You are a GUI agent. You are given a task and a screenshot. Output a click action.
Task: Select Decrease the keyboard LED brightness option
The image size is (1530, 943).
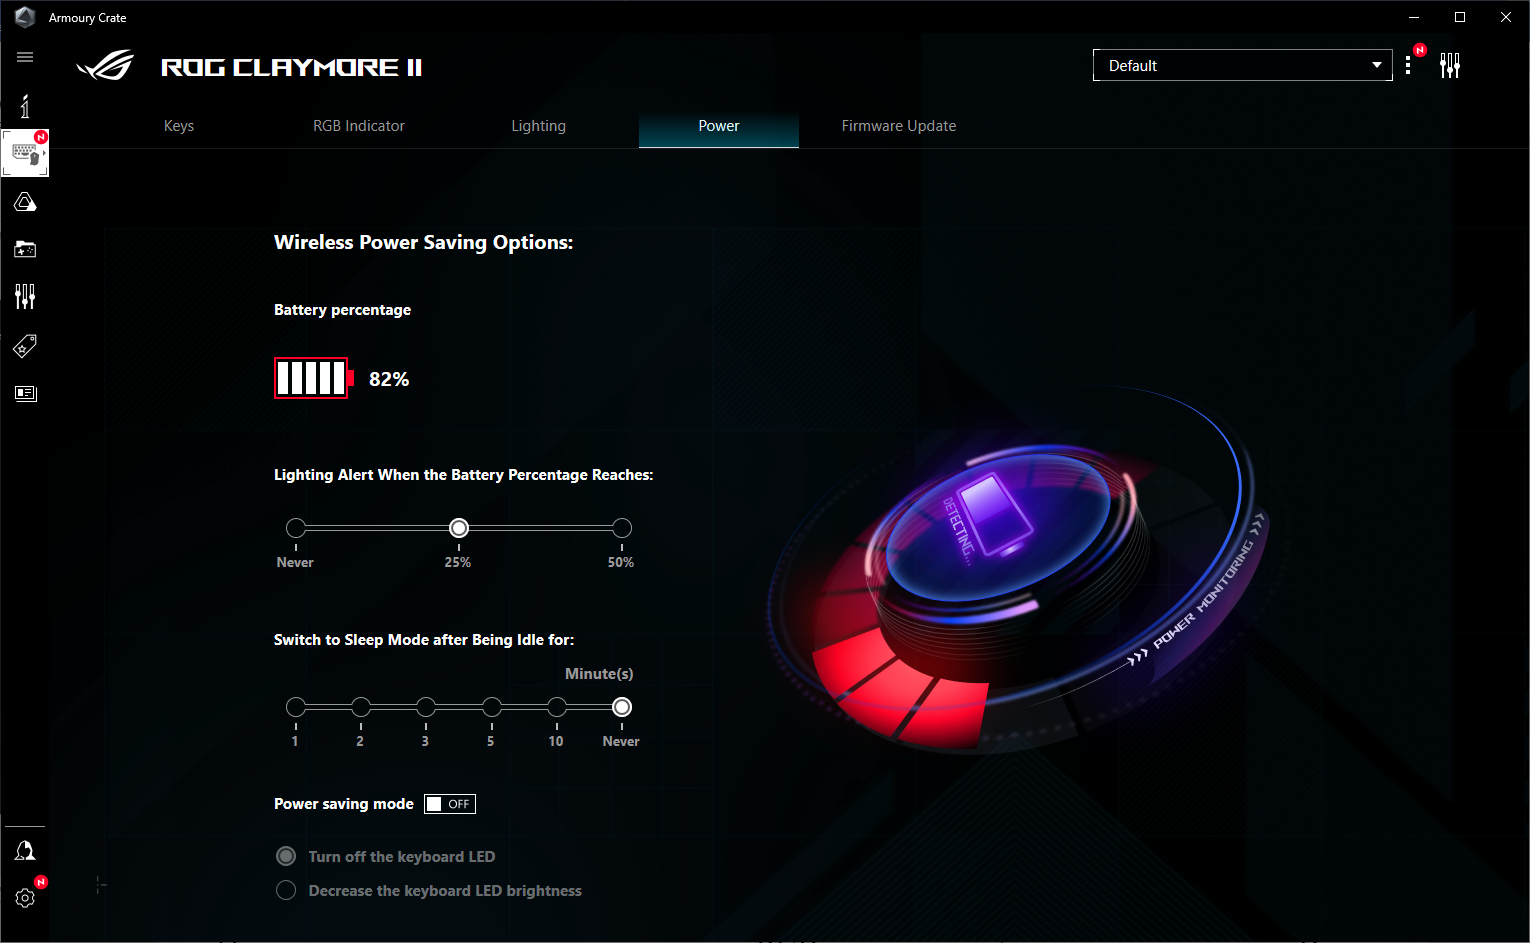click(x=286, y=890)
